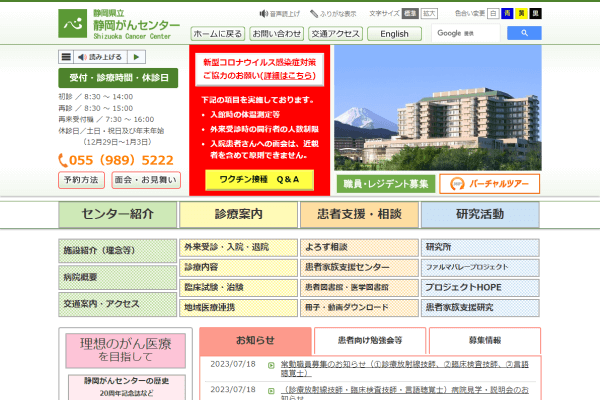Image resolution: width=600 pixels, height=400 pixels.
Task: Open ファルマバレープロジェクト
Action: tap(480, 268)
